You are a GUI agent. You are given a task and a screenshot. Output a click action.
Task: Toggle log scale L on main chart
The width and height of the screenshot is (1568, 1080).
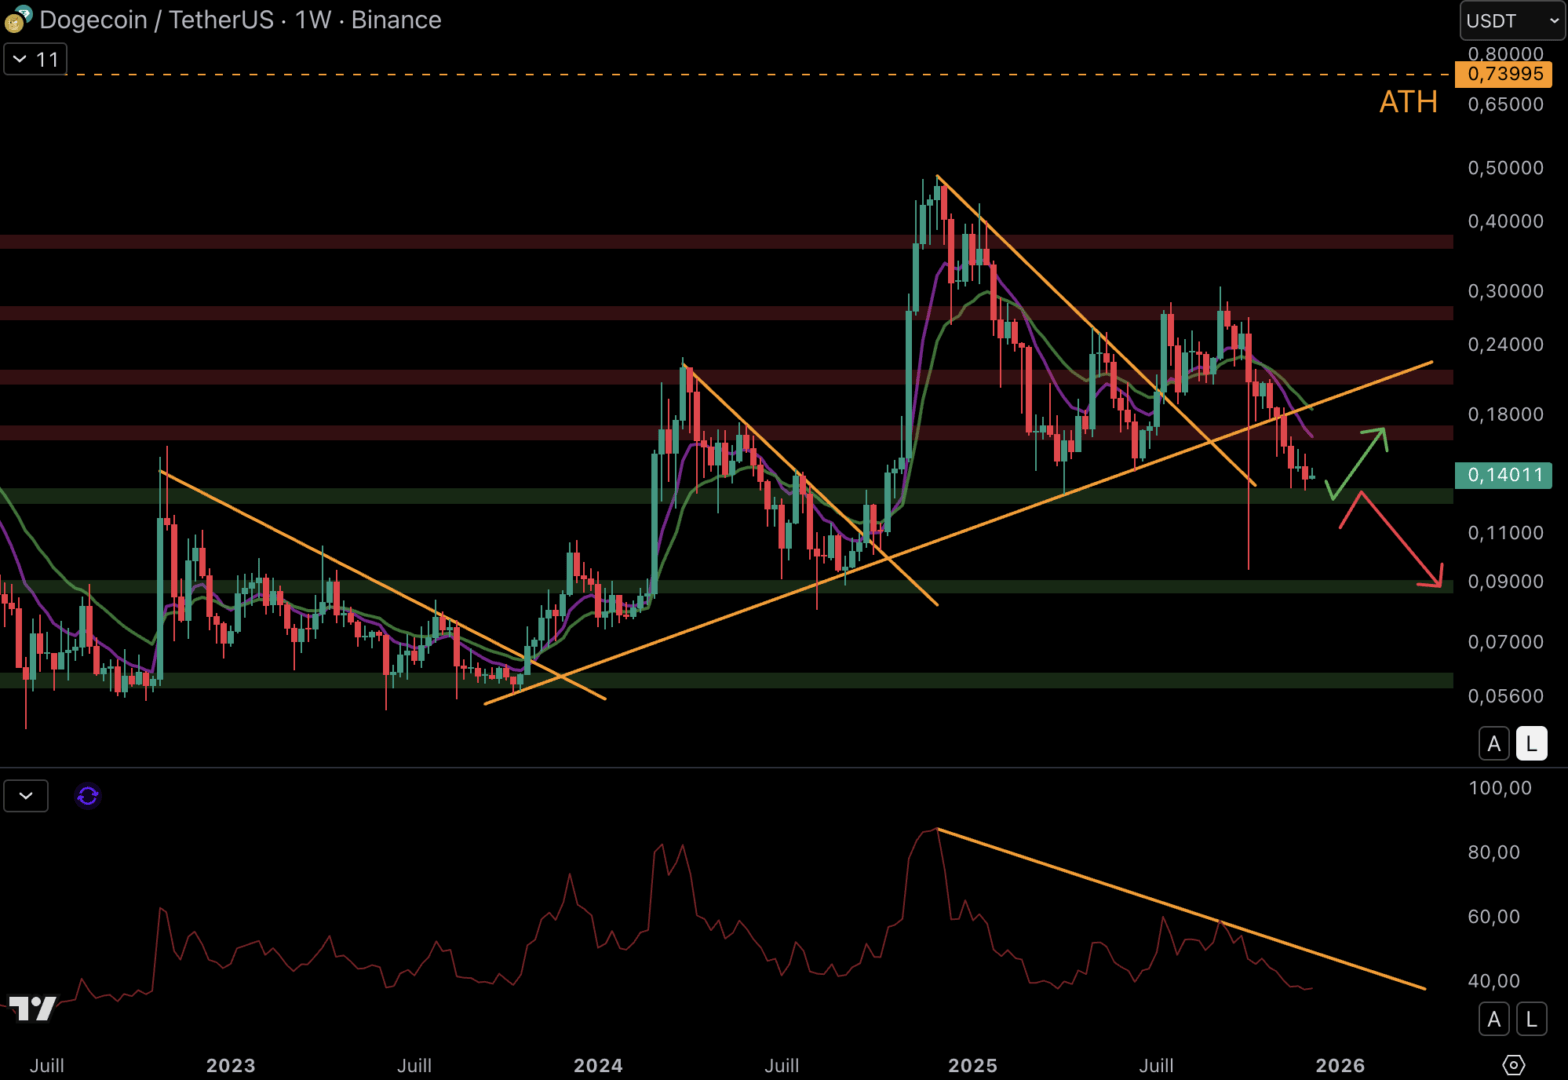click(1531, 744)
